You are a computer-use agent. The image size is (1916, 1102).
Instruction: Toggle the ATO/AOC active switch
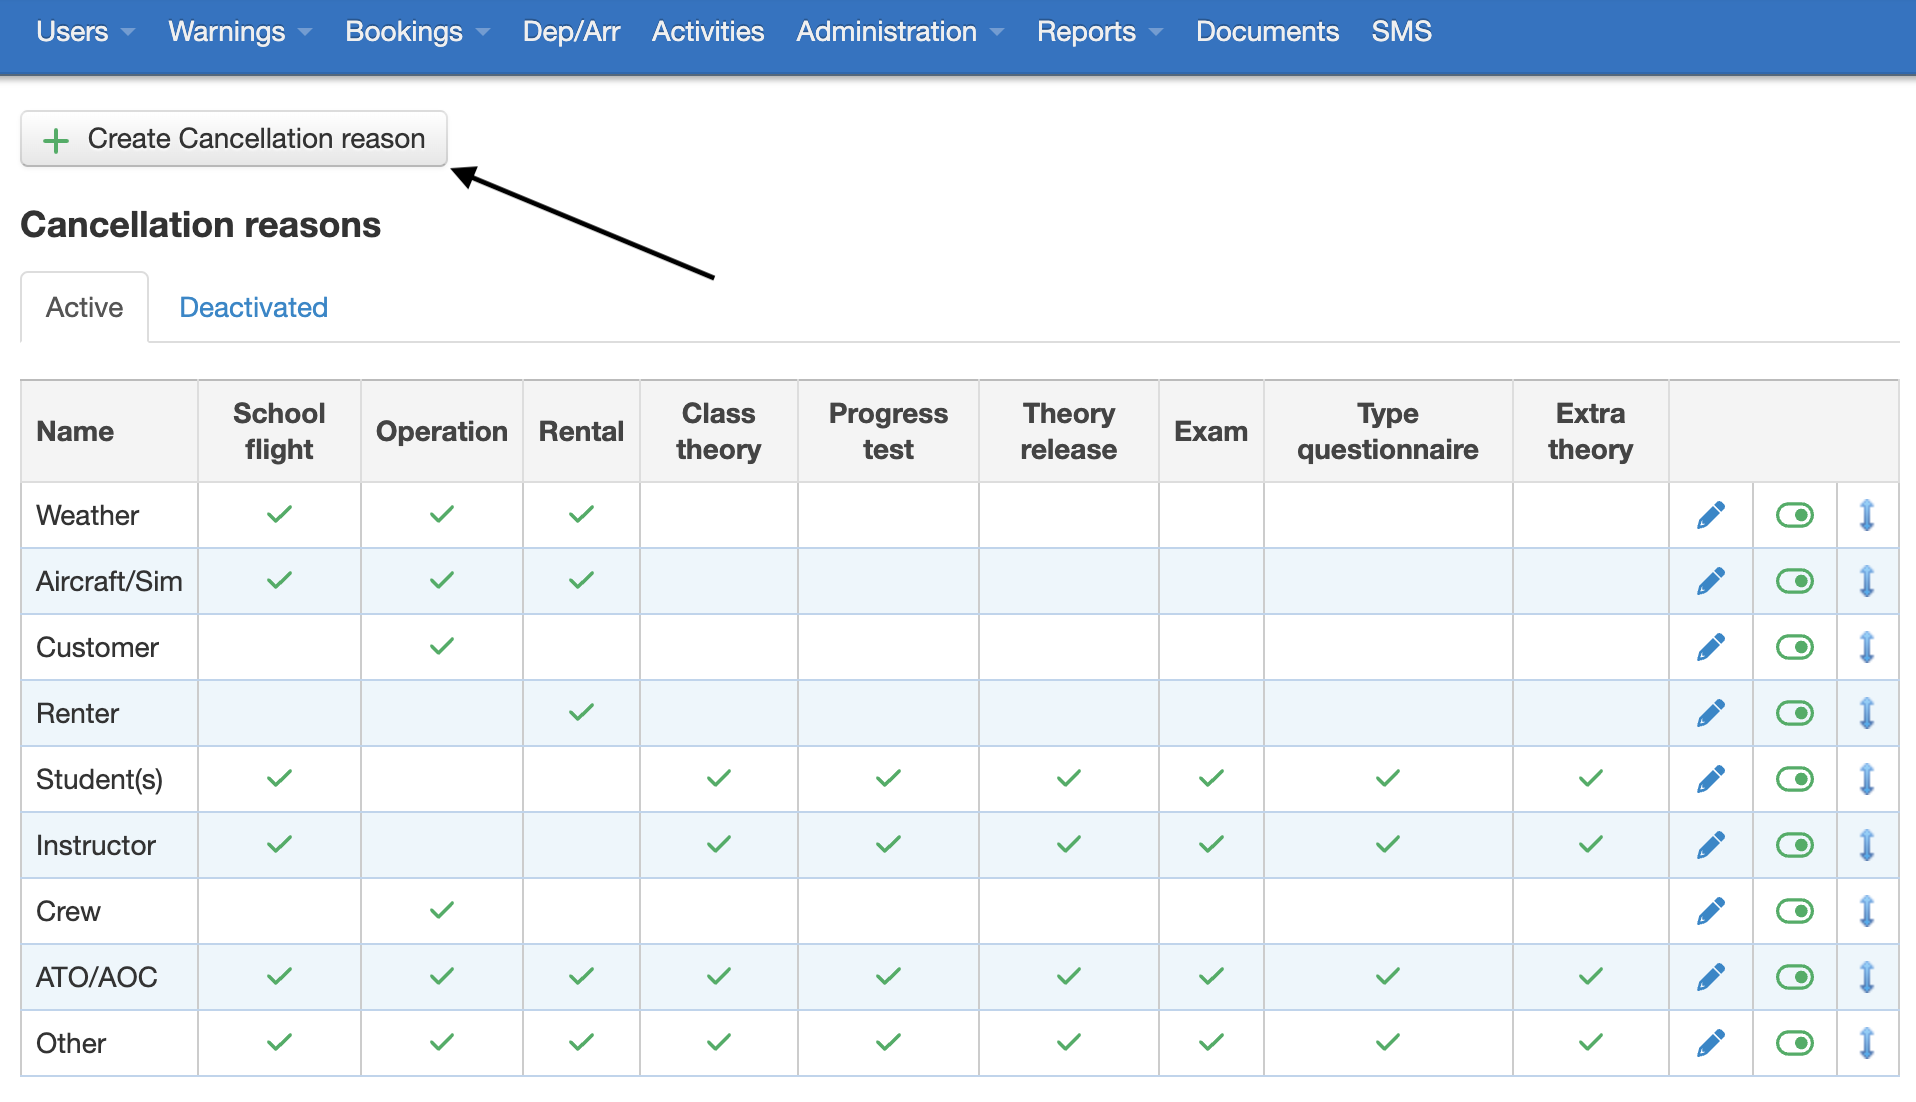[1795, 977]
